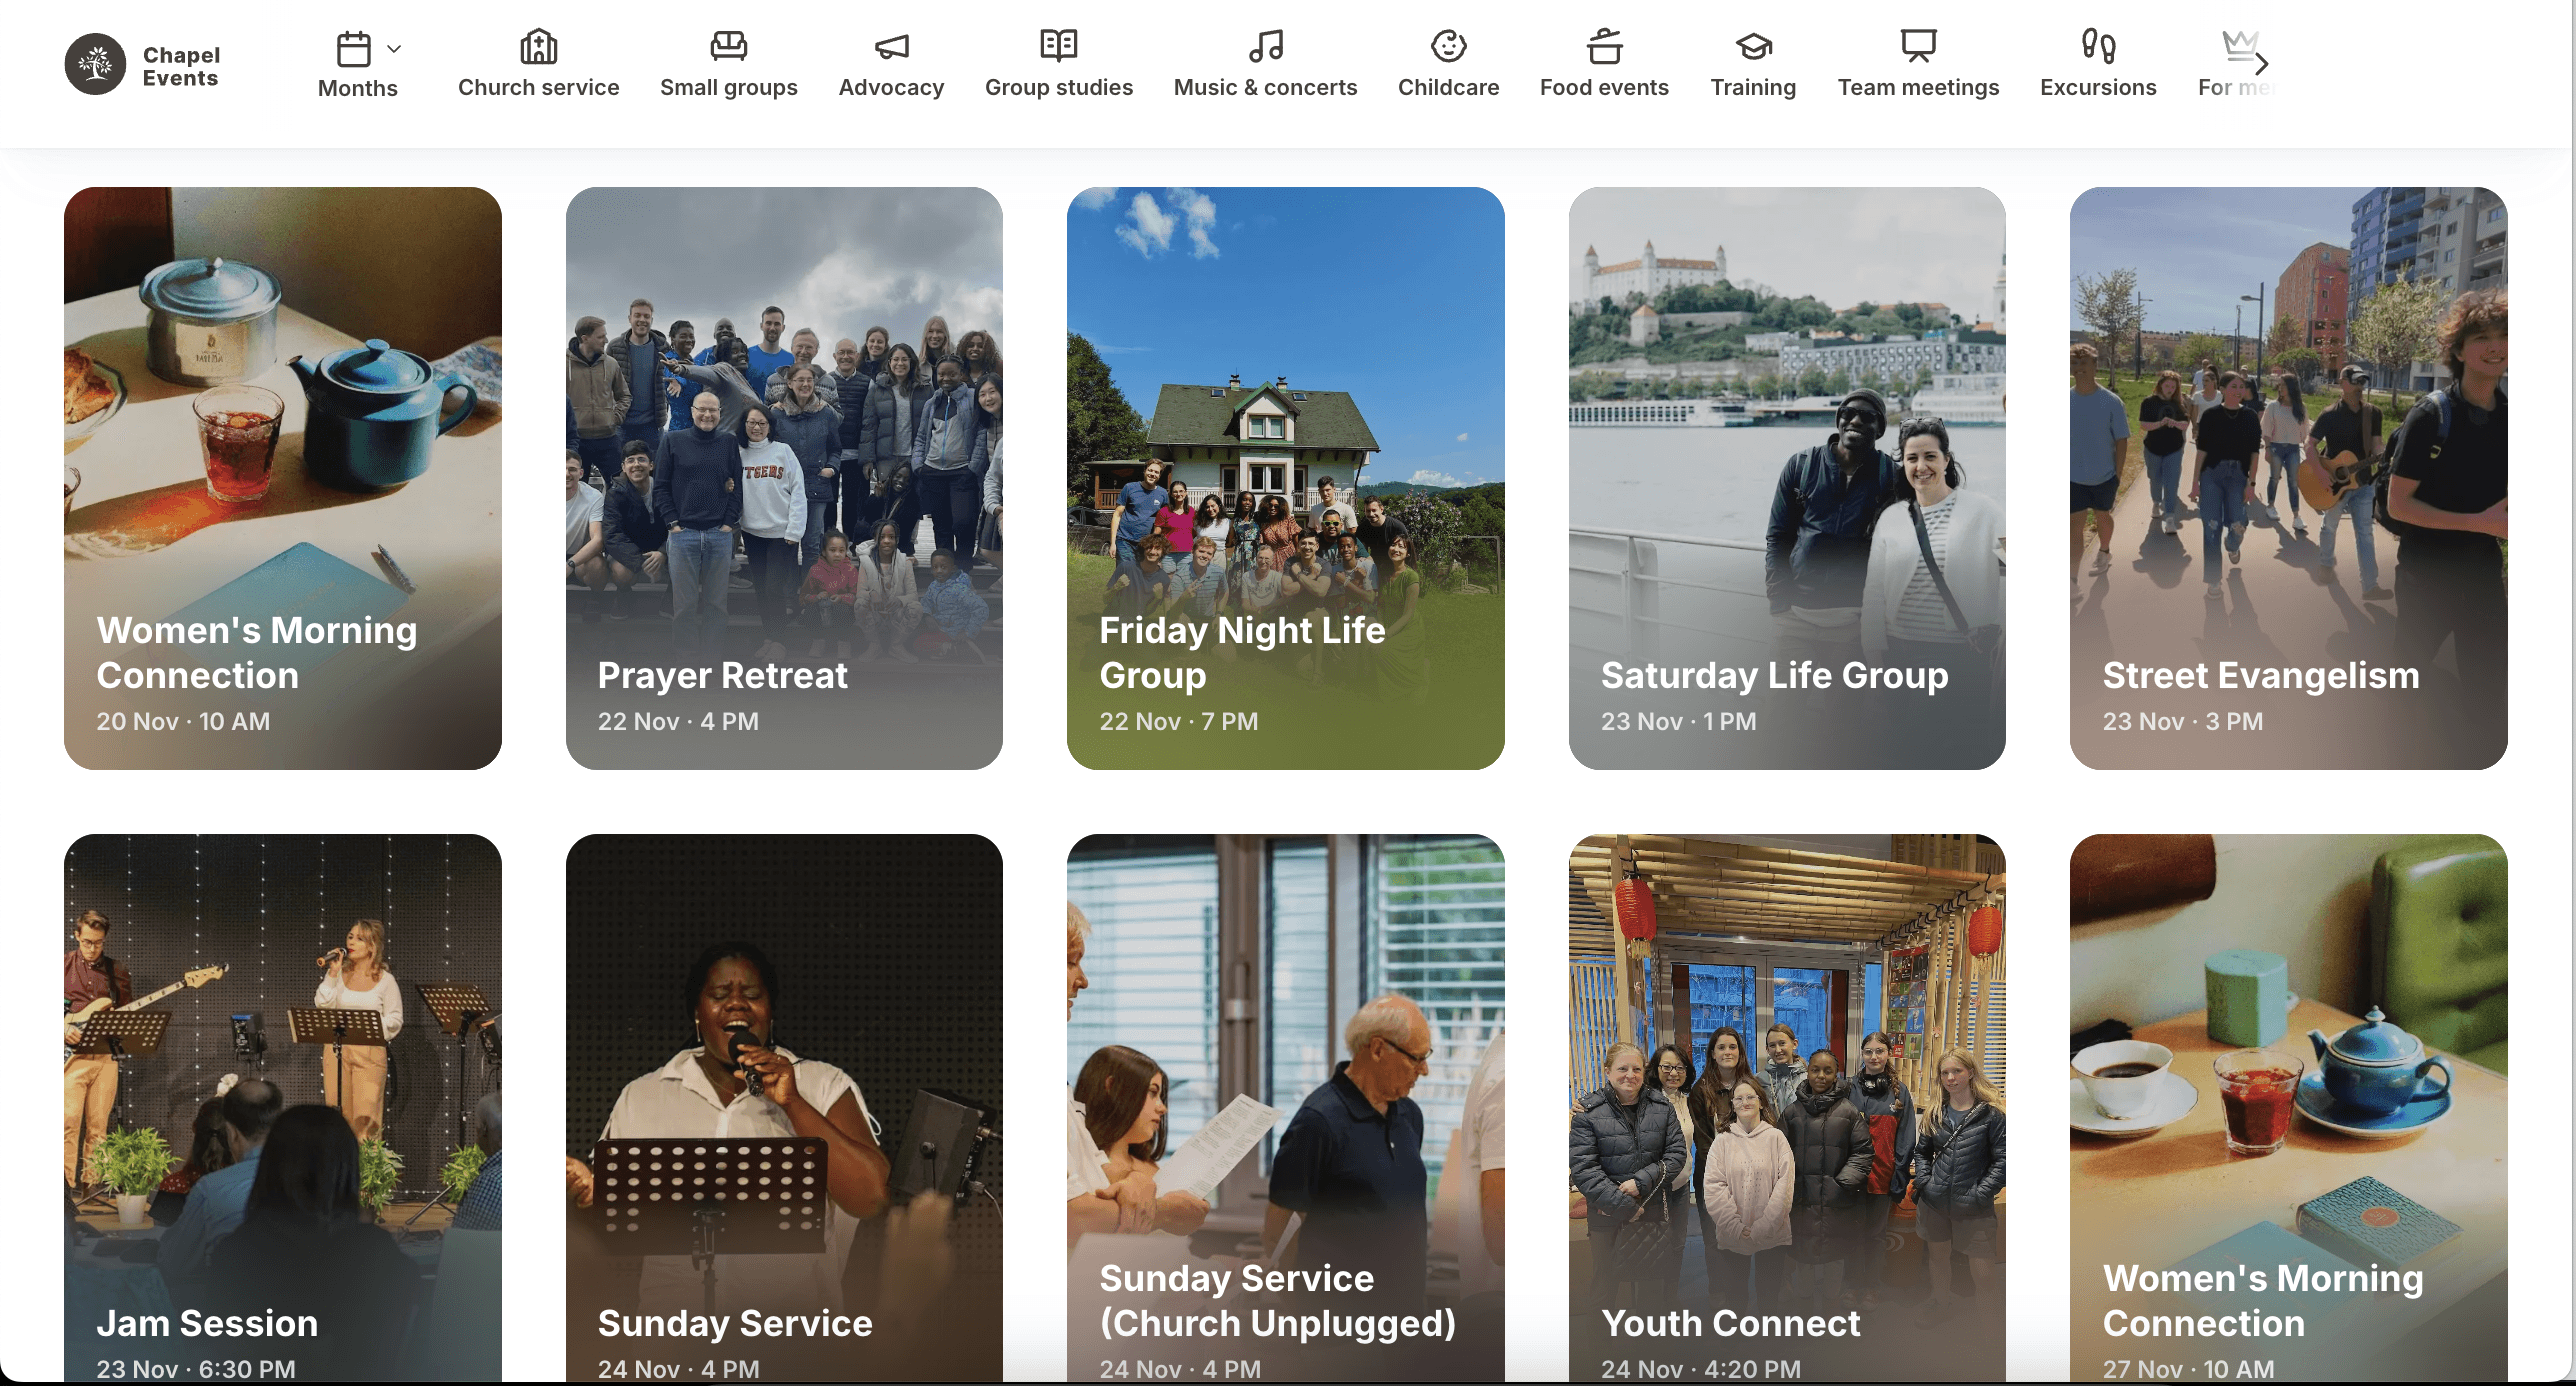Open the Prayer Retreat event card

[784, 478]
